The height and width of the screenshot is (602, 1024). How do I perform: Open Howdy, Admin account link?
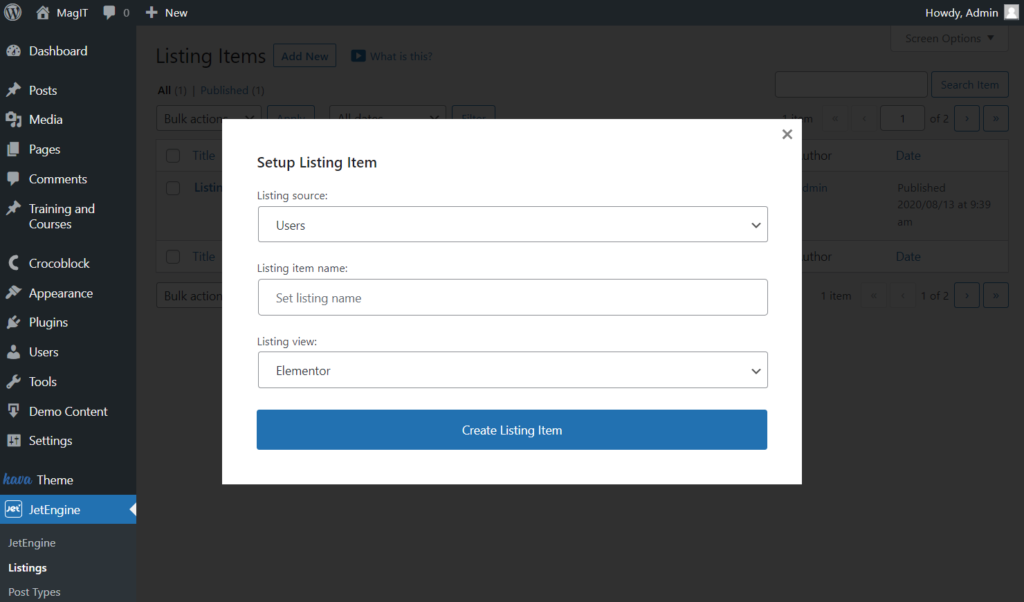[x=961, y=12]
